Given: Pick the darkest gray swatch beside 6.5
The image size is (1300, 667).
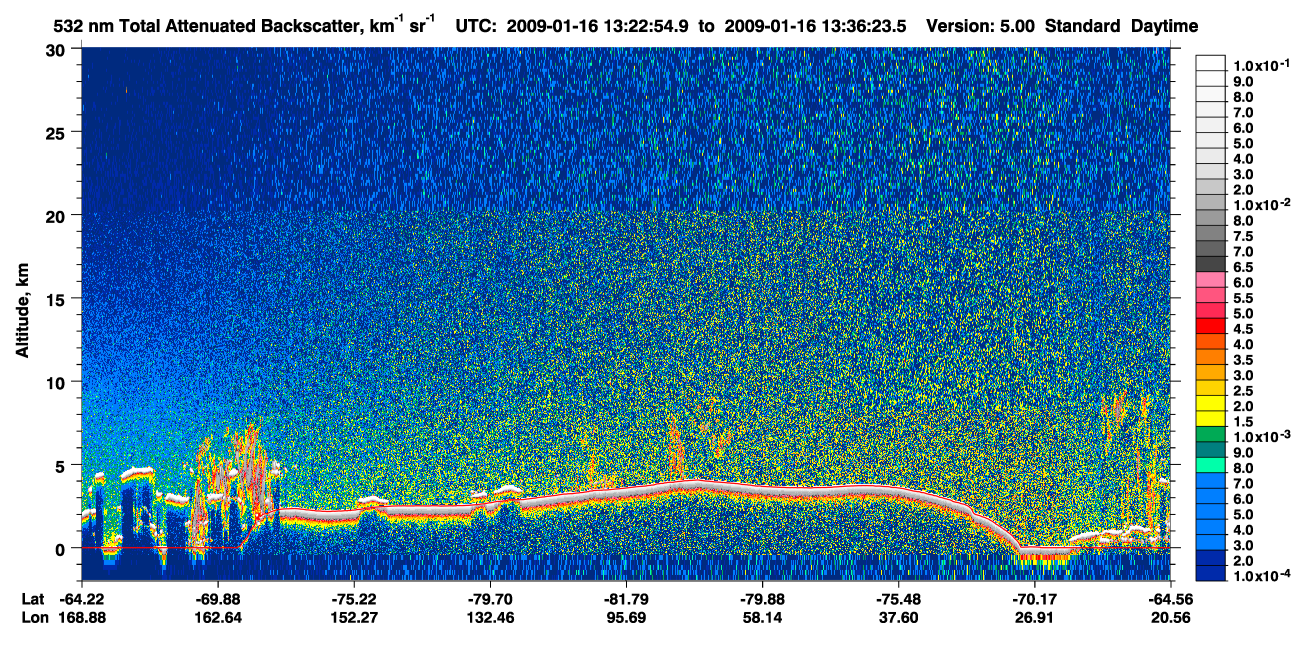Looking at the screenshot, I should point(1210,264).
